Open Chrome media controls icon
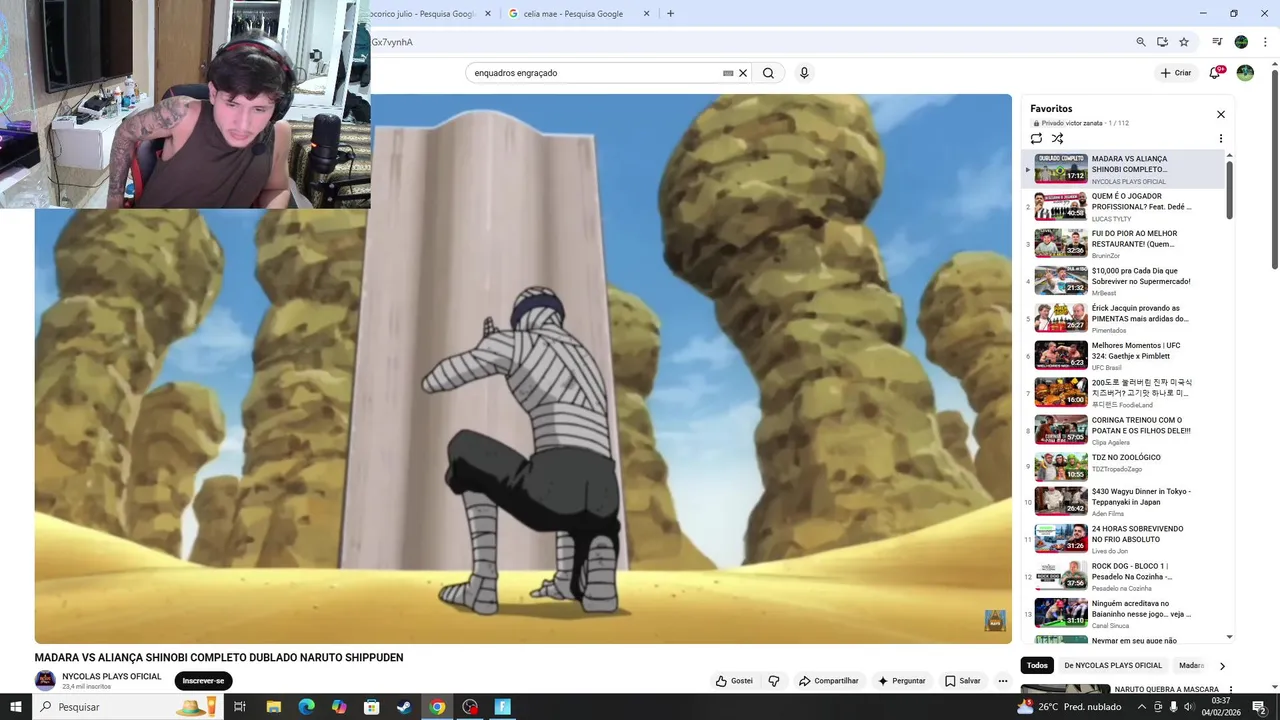The height and width of the screenshot is (720, 1280). (x=1217, y=42)
